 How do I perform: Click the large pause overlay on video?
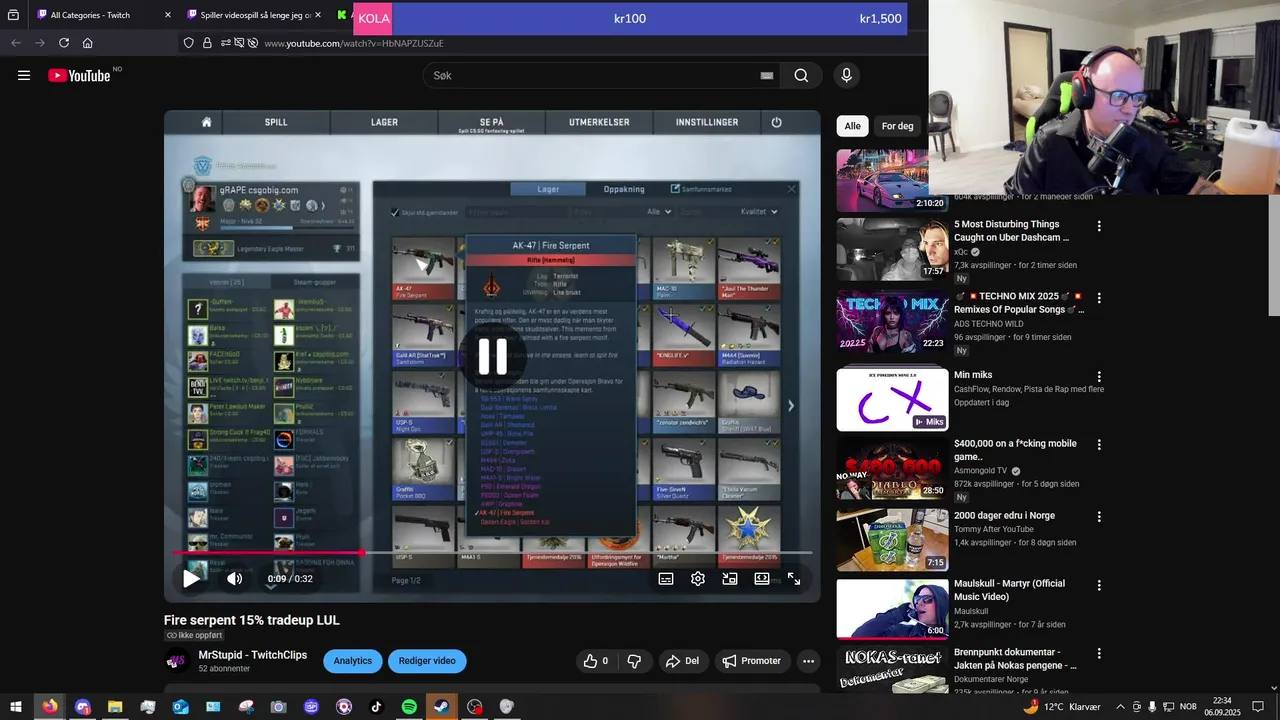tap(492, 356)
